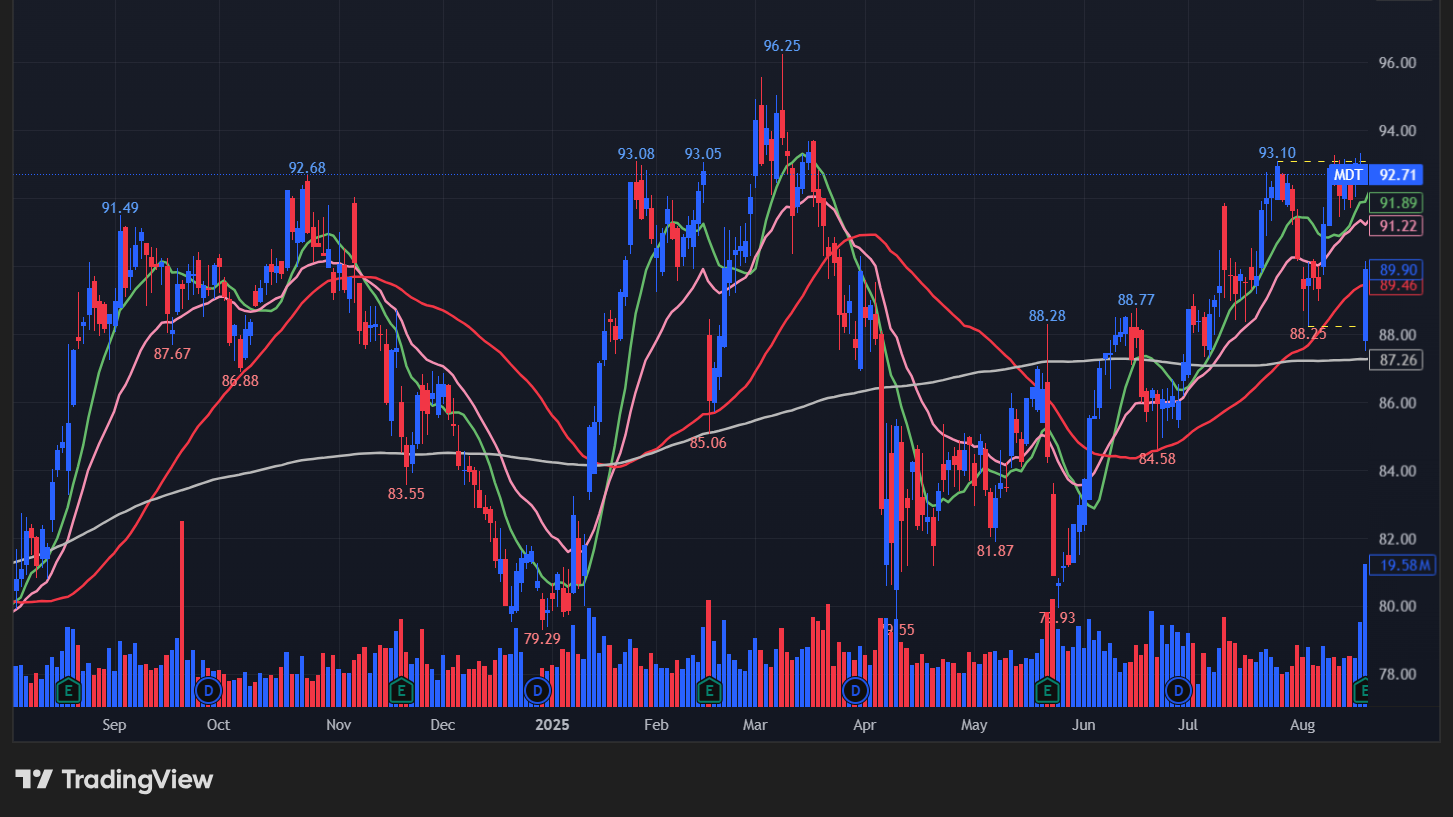1453x817 pixels.
Task: Click the 96.00 price axis tick
Action: pos(1398,63)
